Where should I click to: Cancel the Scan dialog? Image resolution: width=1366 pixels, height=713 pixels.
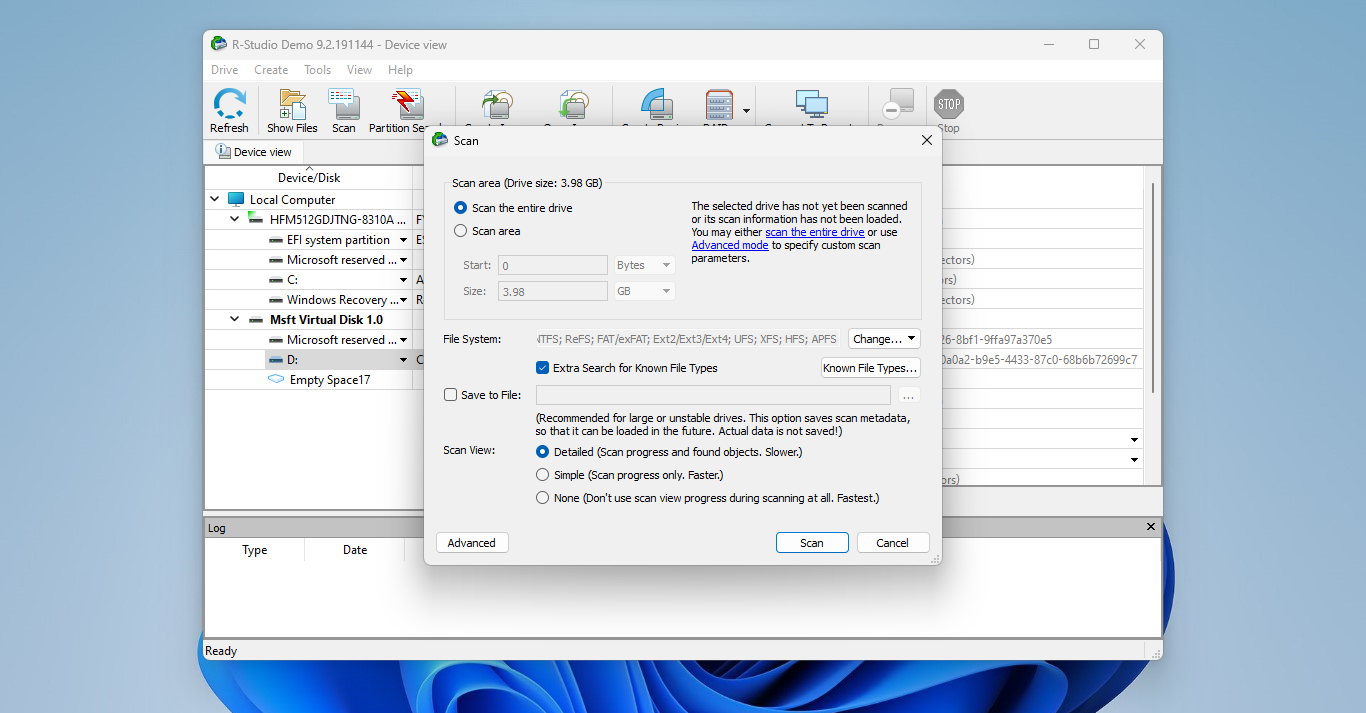[x=893, y=543]
